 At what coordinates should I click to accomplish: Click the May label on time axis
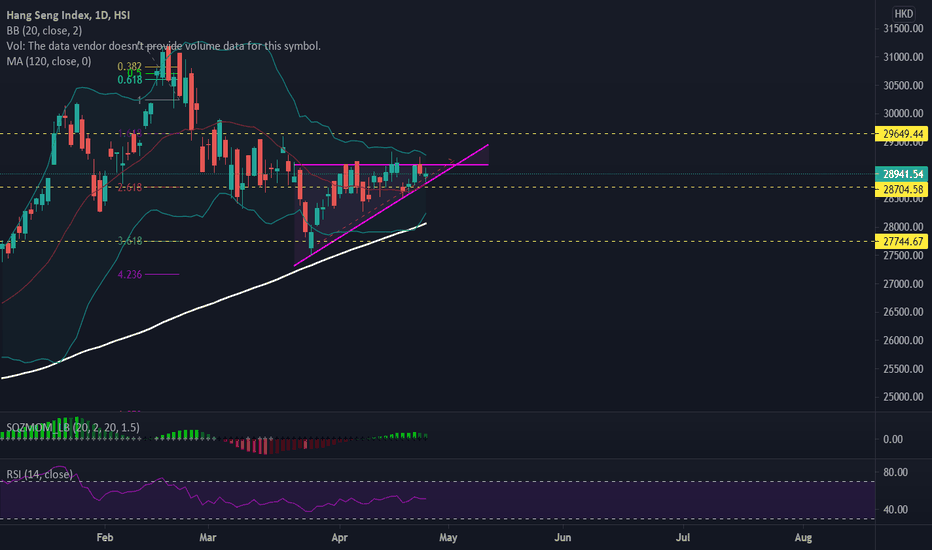(x=448, y=538)
